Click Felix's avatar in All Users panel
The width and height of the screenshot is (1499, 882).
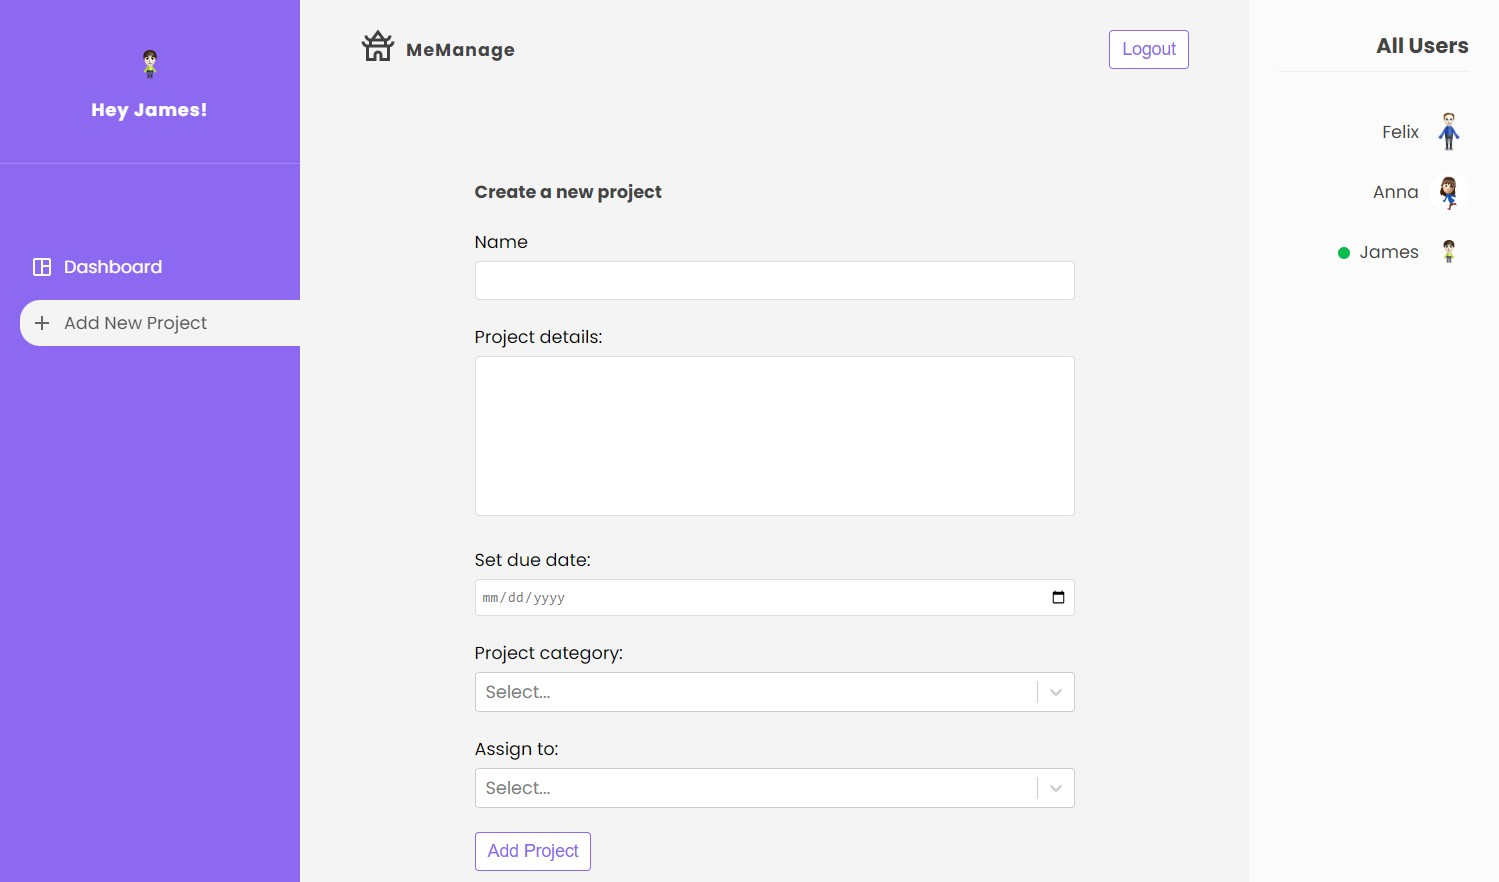1449,131
